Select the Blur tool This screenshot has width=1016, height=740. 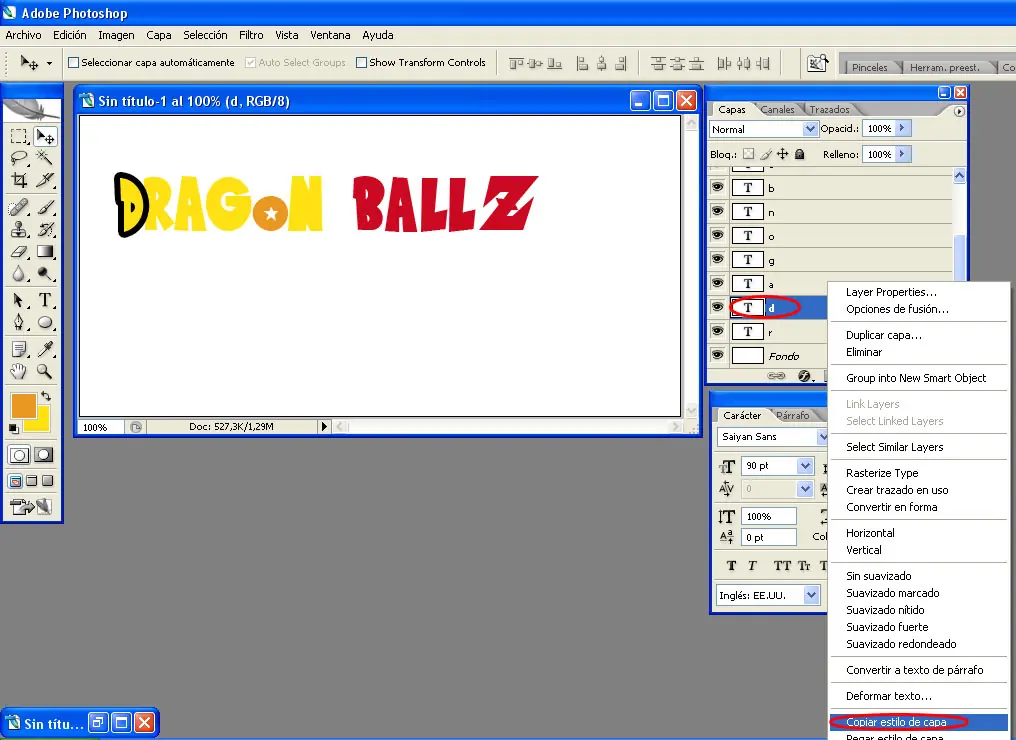pos(19,273)
